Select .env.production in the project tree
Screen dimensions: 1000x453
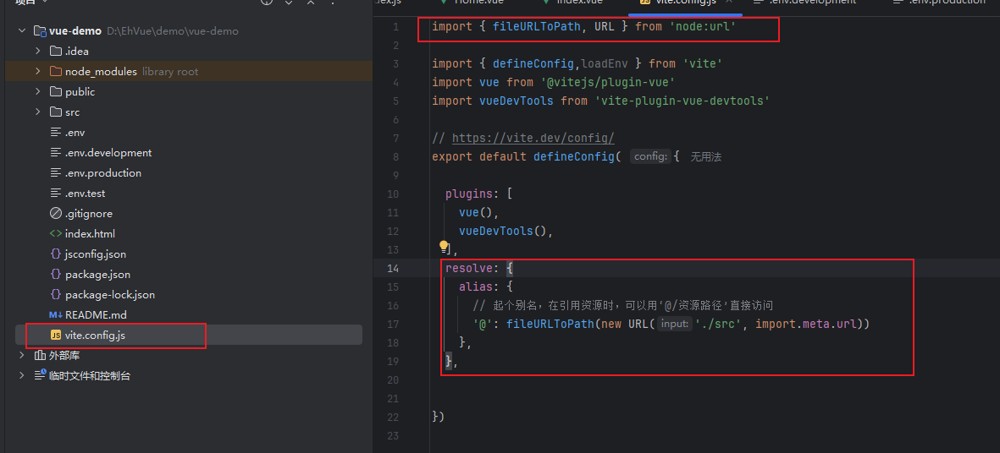tap(103, 173)
